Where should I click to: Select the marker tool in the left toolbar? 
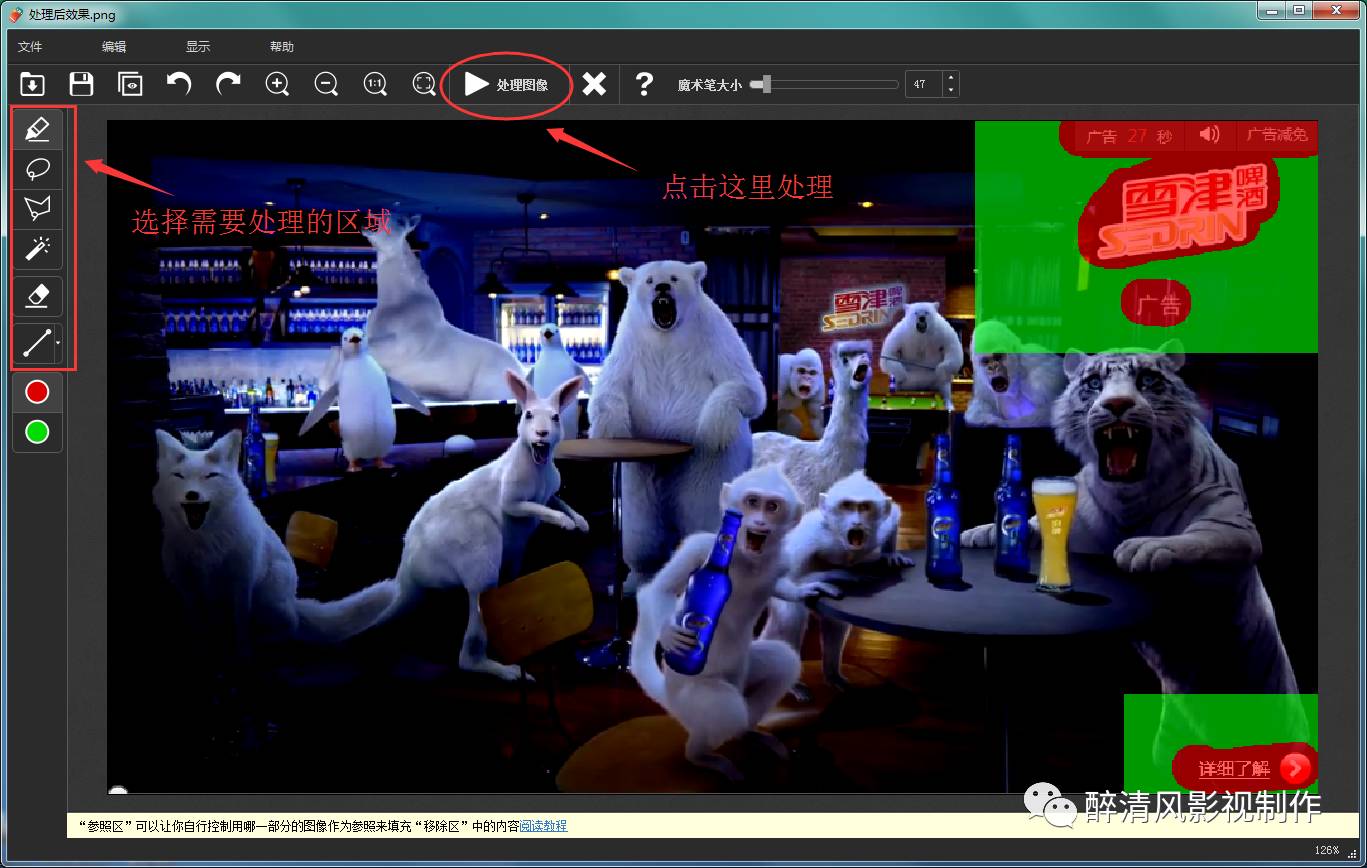point(37,129)
